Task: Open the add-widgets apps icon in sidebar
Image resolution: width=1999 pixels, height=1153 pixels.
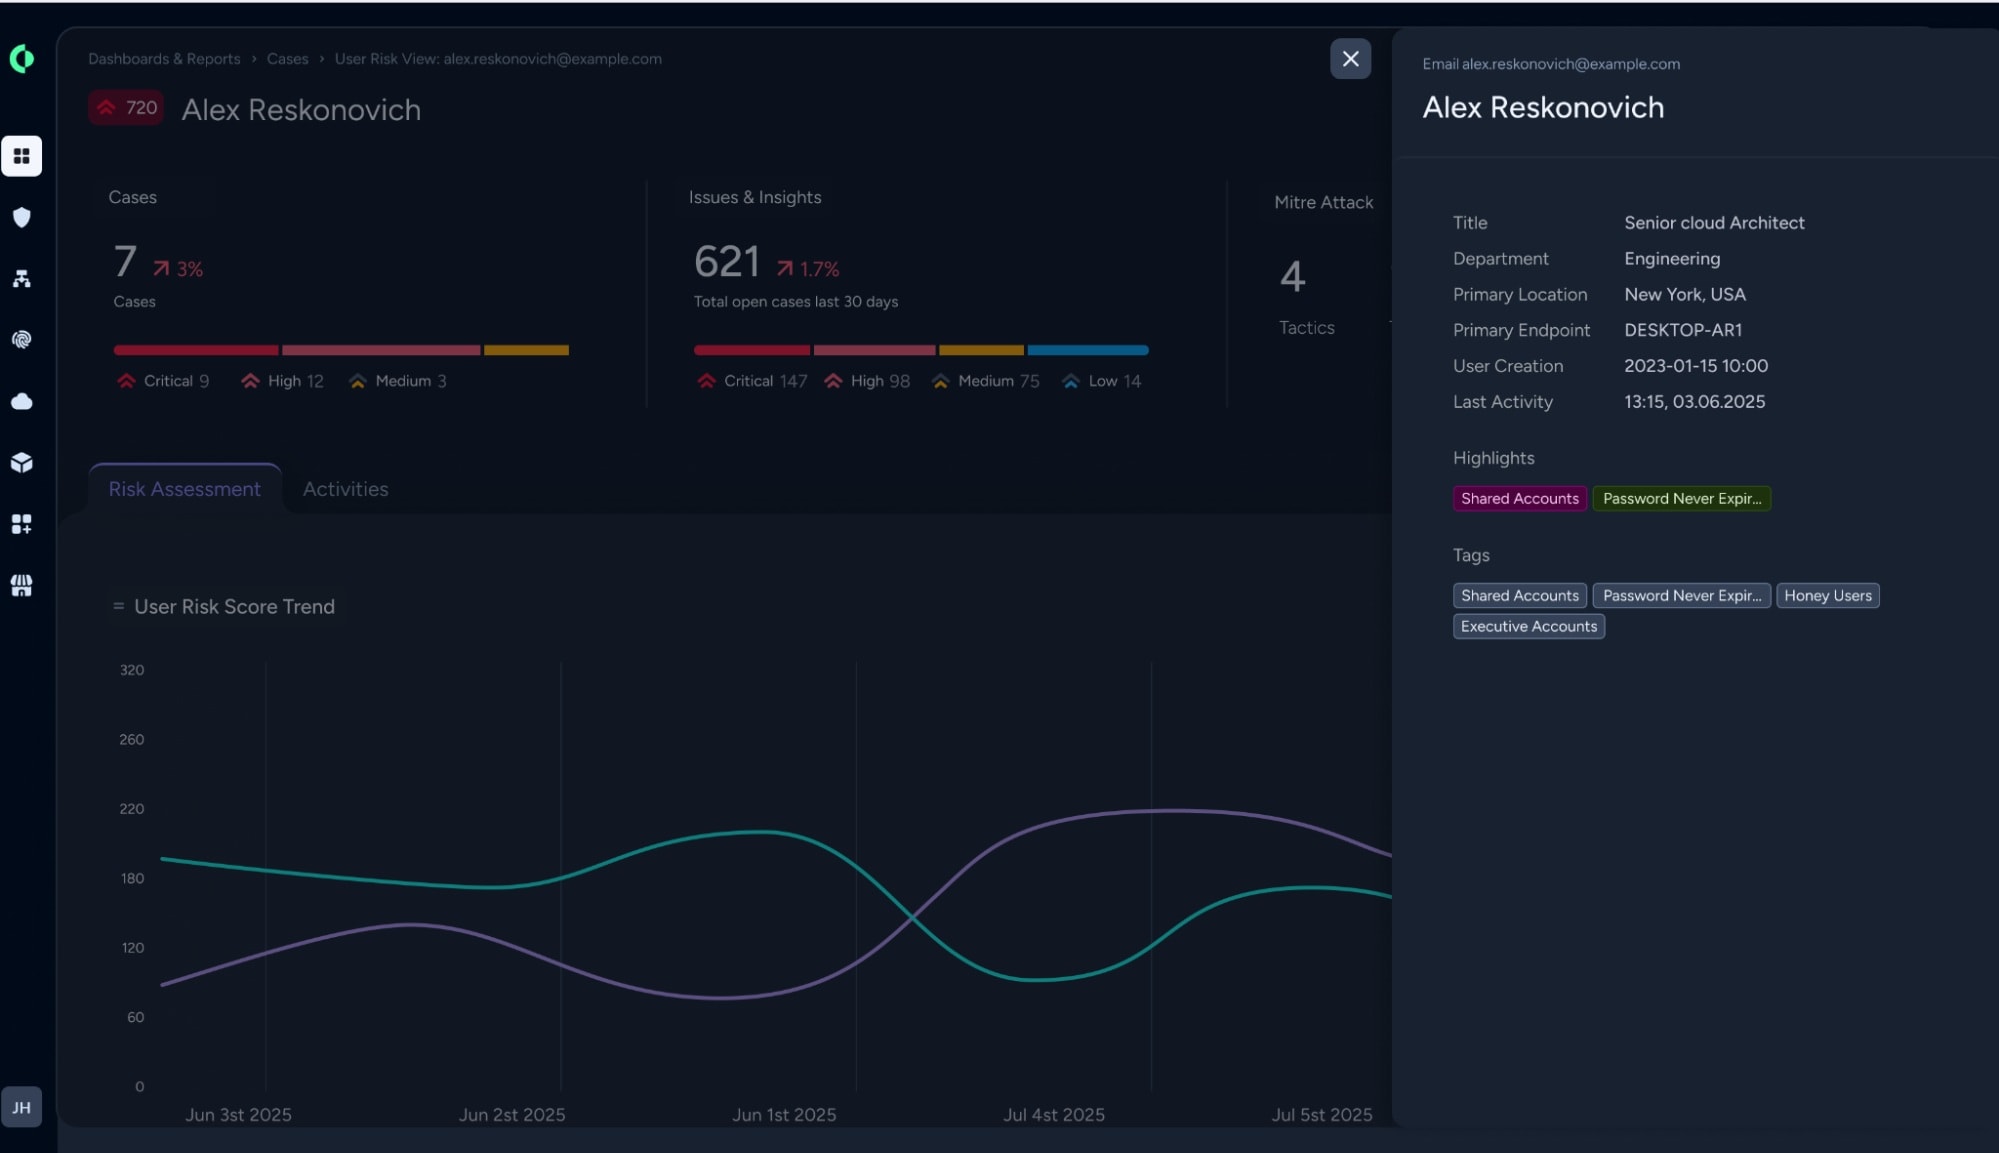Action: point(22,524)
